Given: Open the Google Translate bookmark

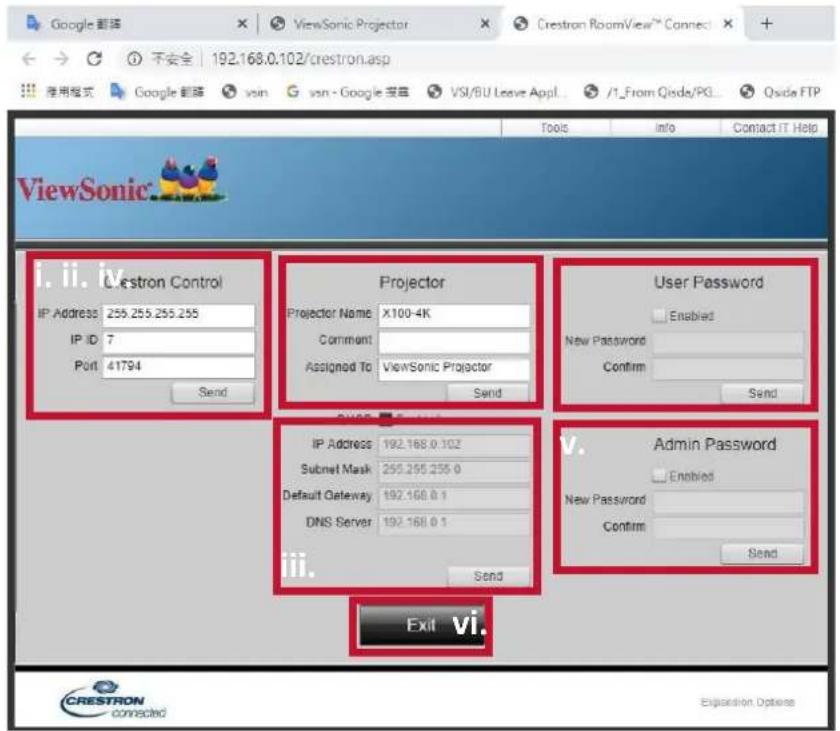Looking at the screenshot, I should [157, 92].
